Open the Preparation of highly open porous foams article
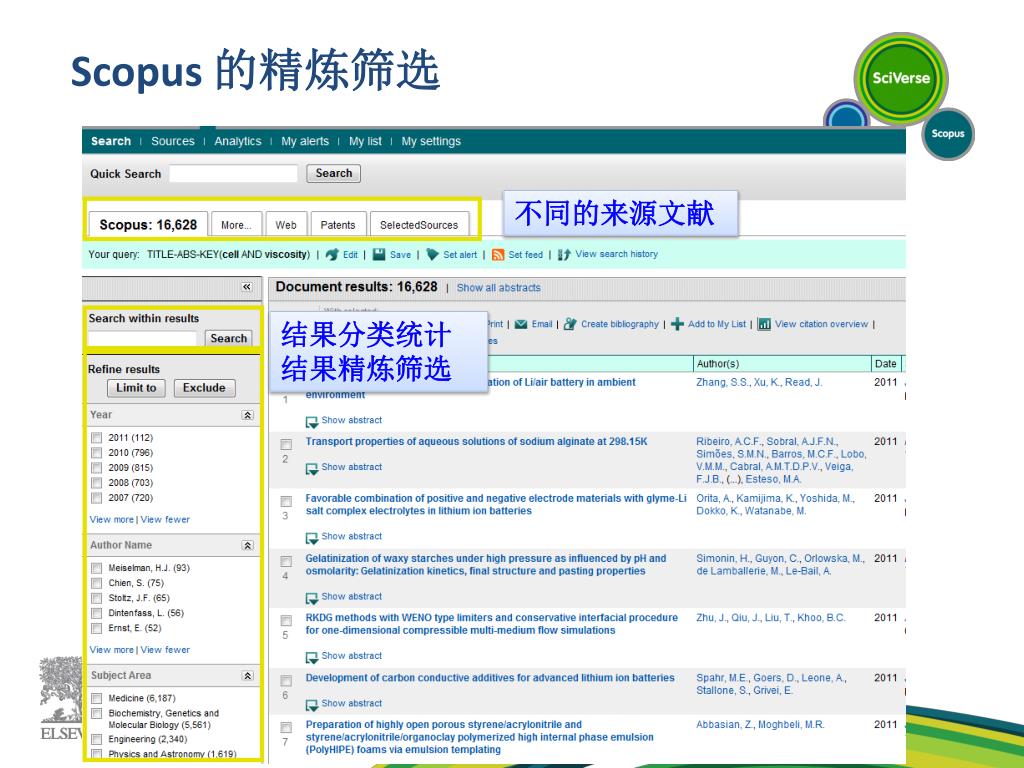 pyautogui.click(x=479, y=737)
